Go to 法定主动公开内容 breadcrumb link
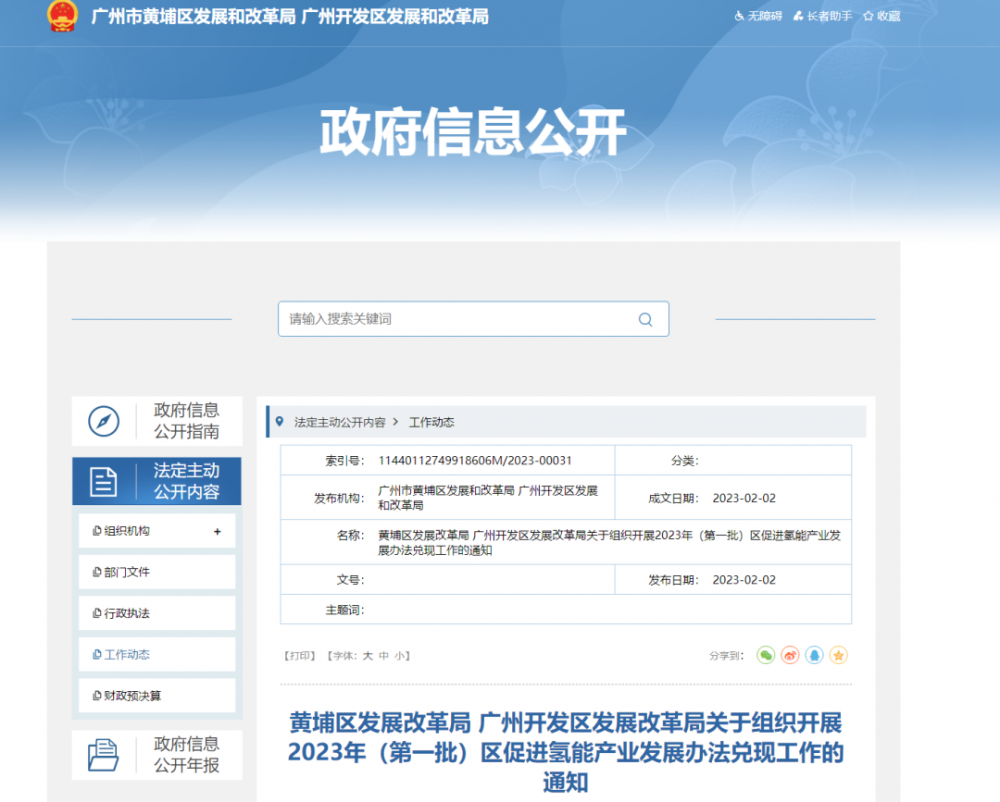The width and height of the screenshot is (1000, 802). 339,423
